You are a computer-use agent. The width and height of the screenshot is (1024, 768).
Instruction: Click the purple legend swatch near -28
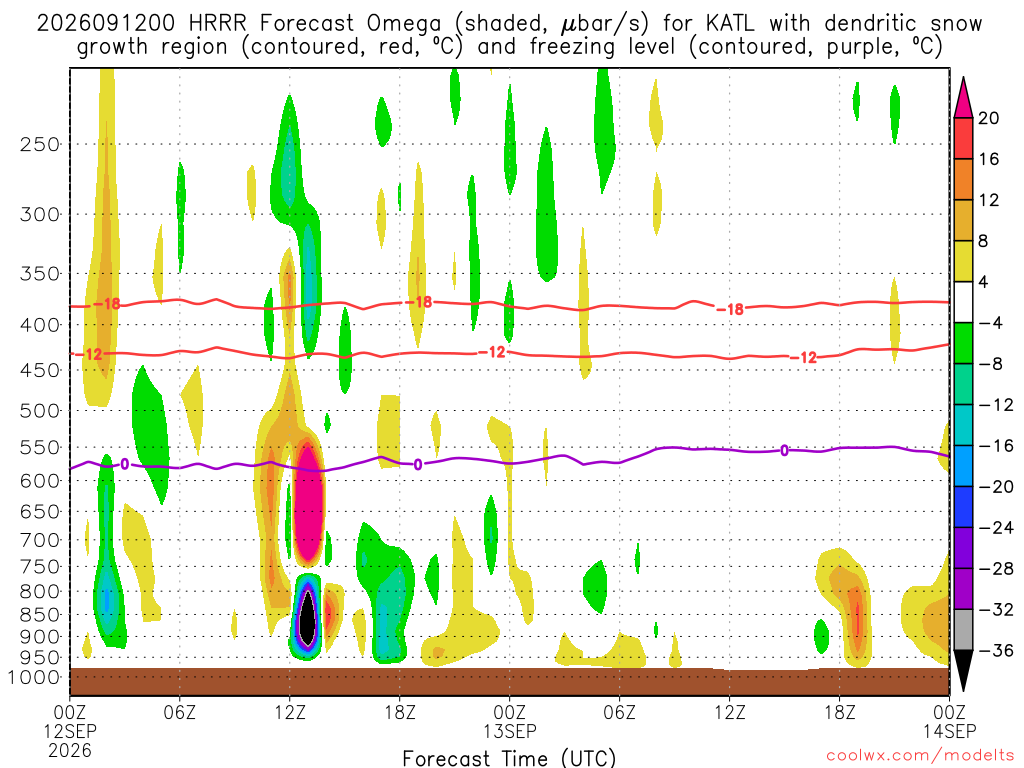[963, 548]
